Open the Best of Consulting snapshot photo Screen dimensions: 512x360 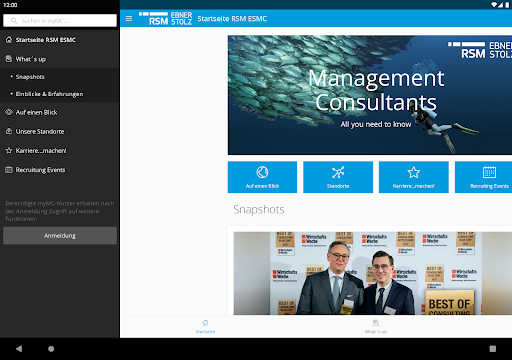(373, 273)
